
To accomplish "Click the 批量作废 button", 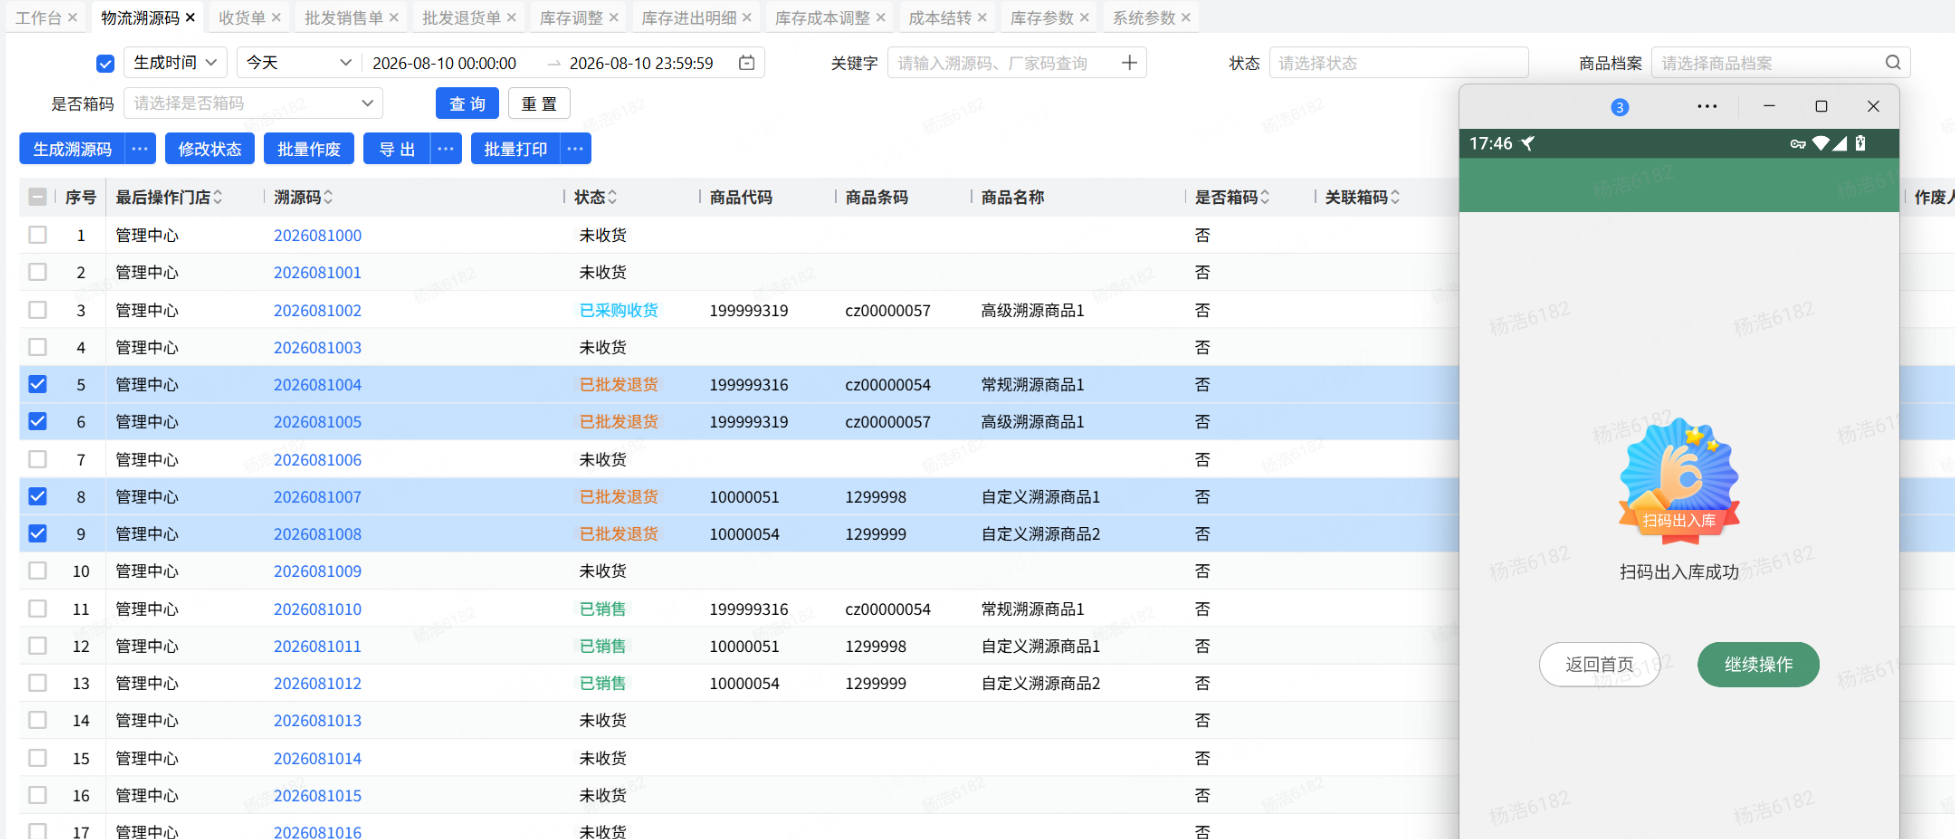I will coord(308,149).
